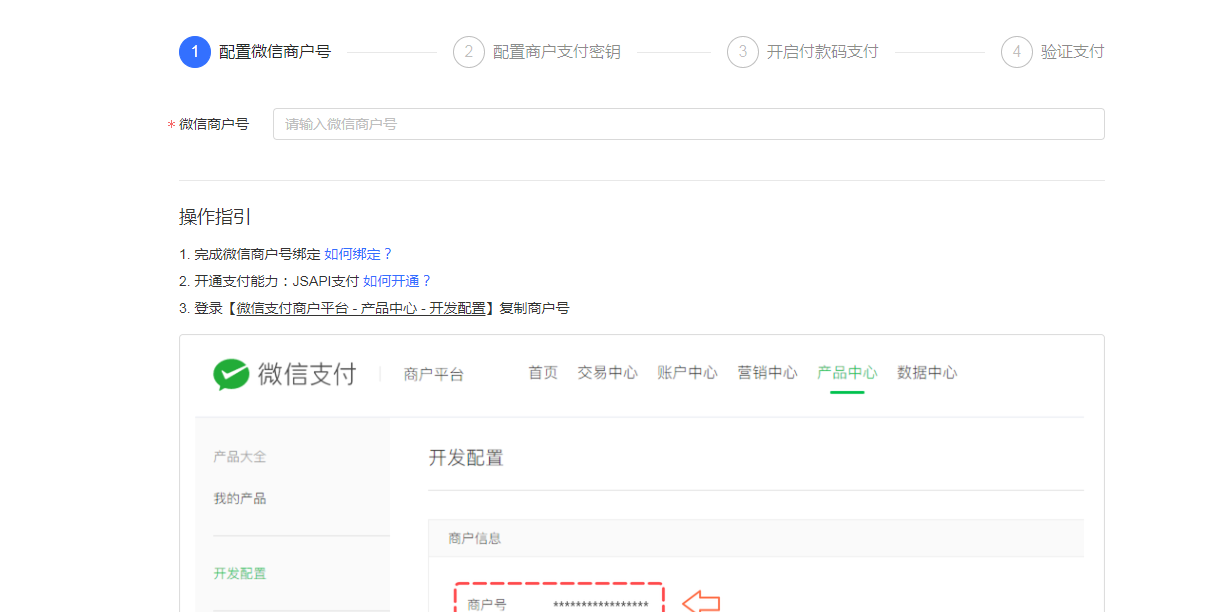Open the 如何绑定？ help link
The image size is (1212, 612).
(358, 254)
